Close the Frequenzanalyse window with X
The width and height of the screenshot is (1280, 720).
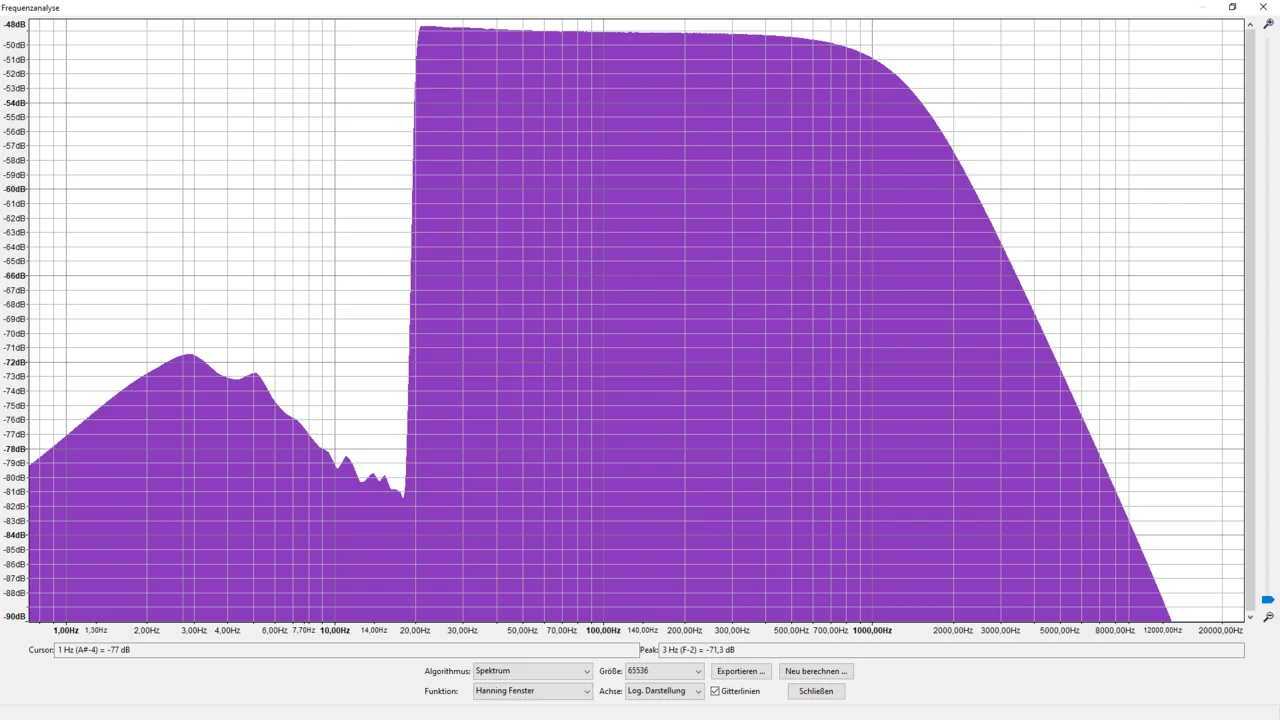pyautogui.click(x=1263, y=7)
